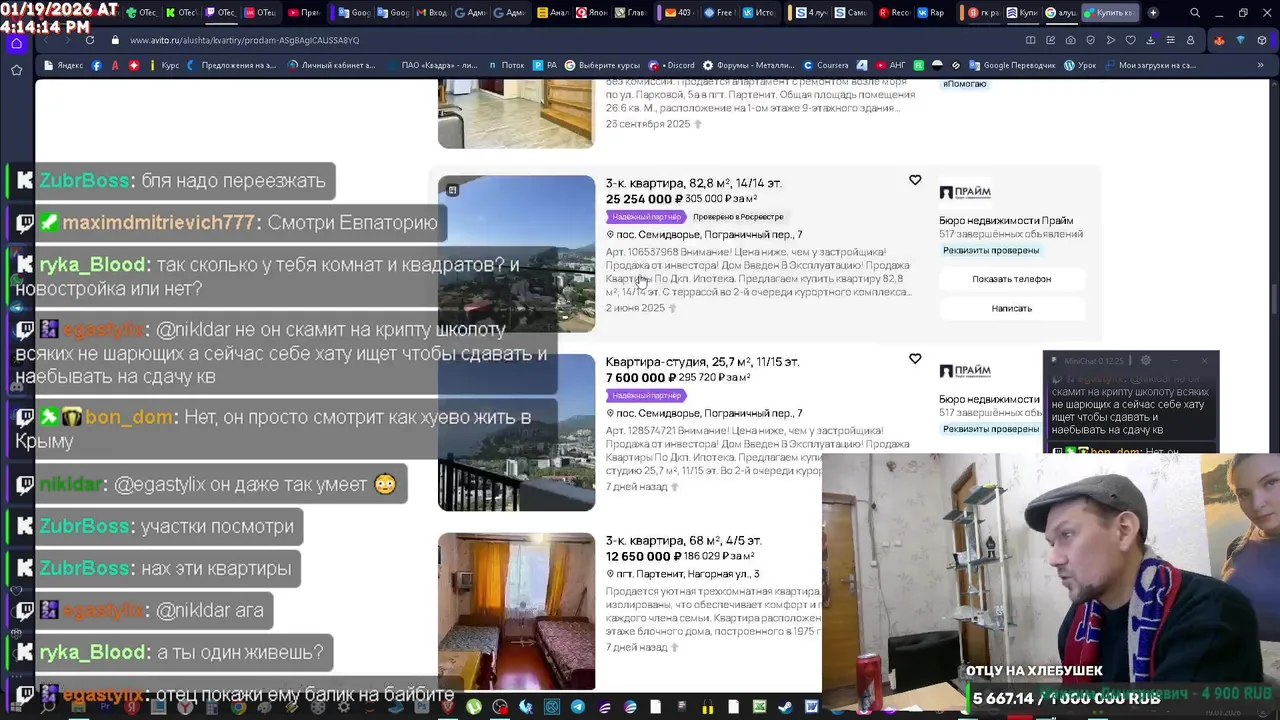Open the MetaMask fox extension icon
This screenshot has width=1280, height=720.
click(x=1219, y=40)
